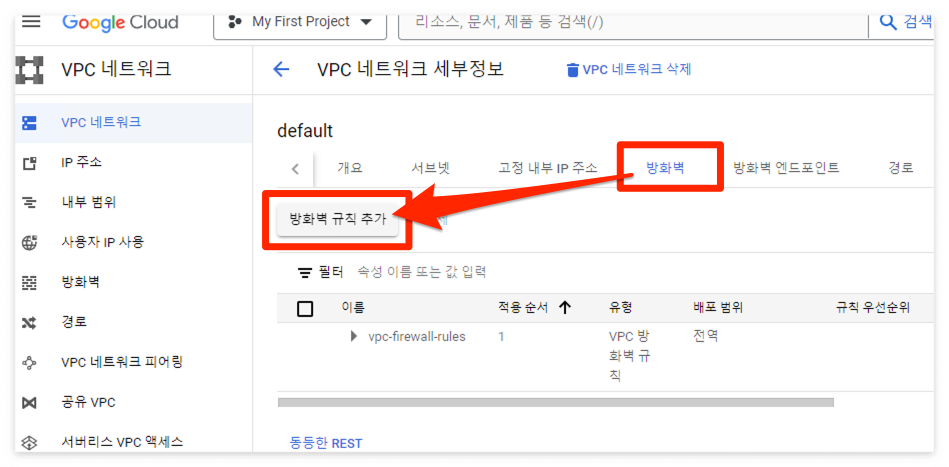This screenshot has height=467, width=949.
Task: Click the 유형 column header
Action: pyautogui.click(x=620, y=308)
